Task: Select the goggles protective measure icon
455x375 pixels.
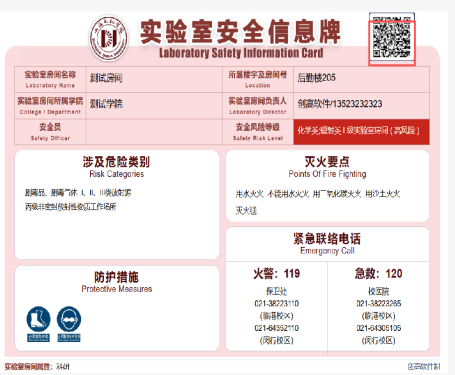Action: click(x=69, y=319)
